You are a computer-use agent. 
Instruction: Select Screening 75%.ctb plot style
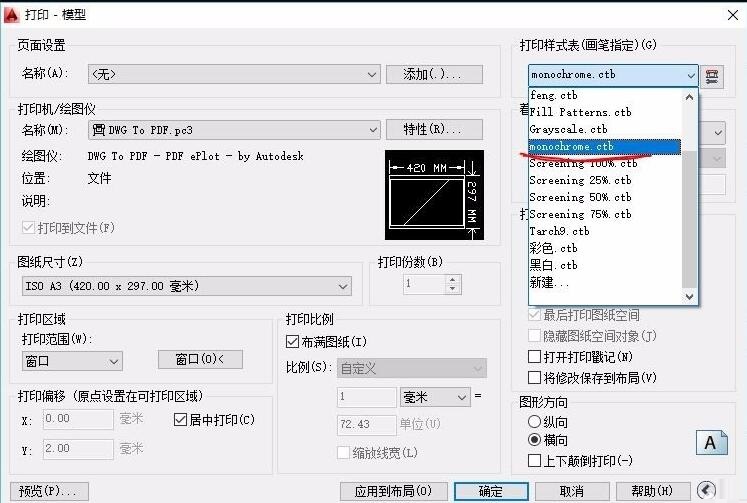pos(605,214)
